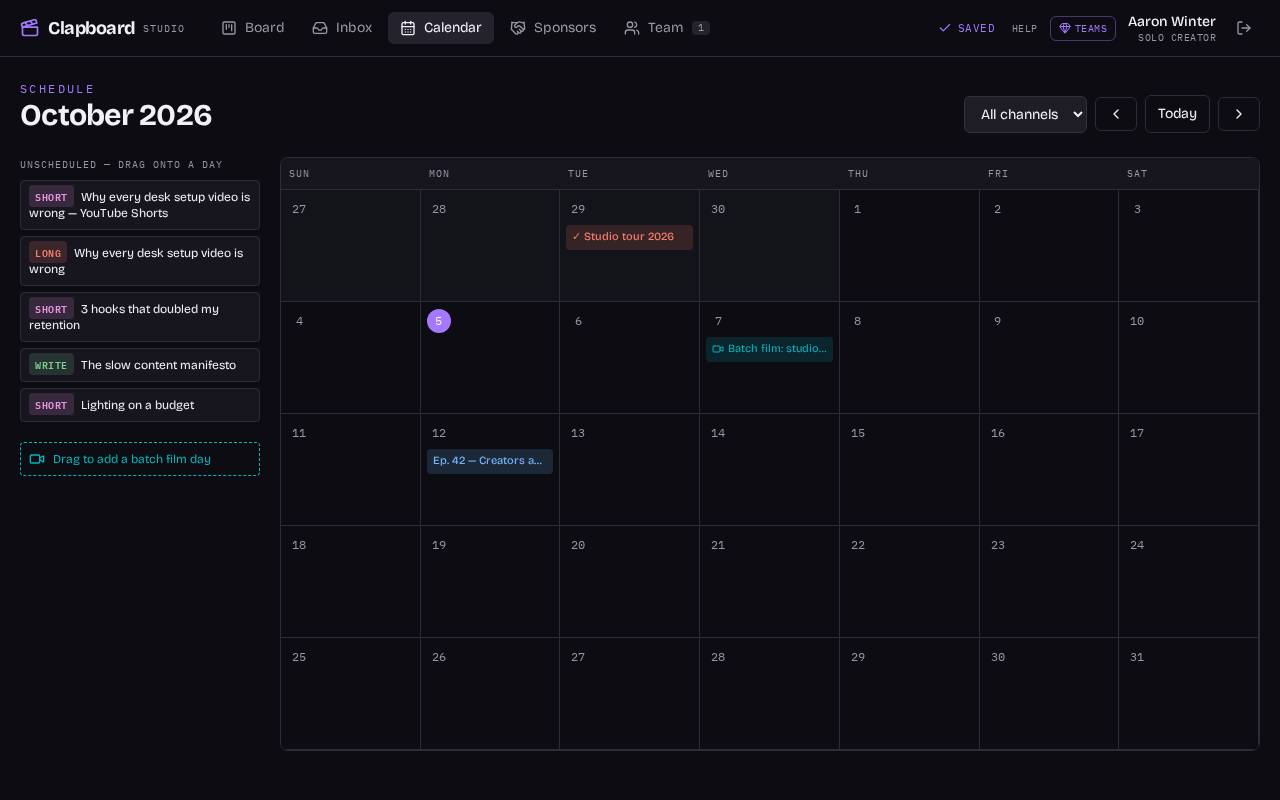Switch to the Calendar tab
The height and width of the screenshot is (800, 1280).
[441, 28]
